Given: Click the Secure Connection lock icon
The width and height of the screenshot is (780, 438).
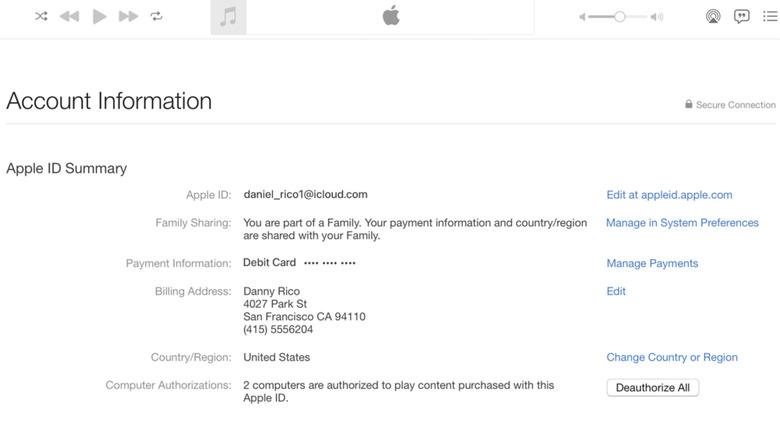Looking at the screenshot, I should point(689,104).
